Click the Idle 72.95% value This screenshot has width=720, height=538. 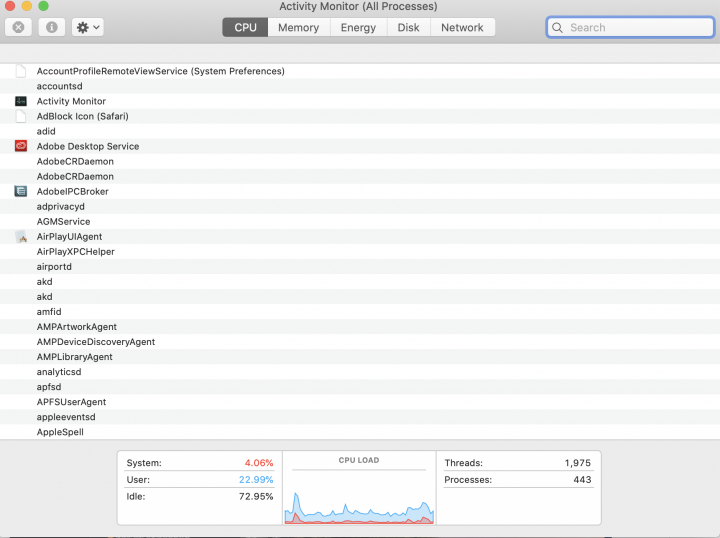coord(256,496)
